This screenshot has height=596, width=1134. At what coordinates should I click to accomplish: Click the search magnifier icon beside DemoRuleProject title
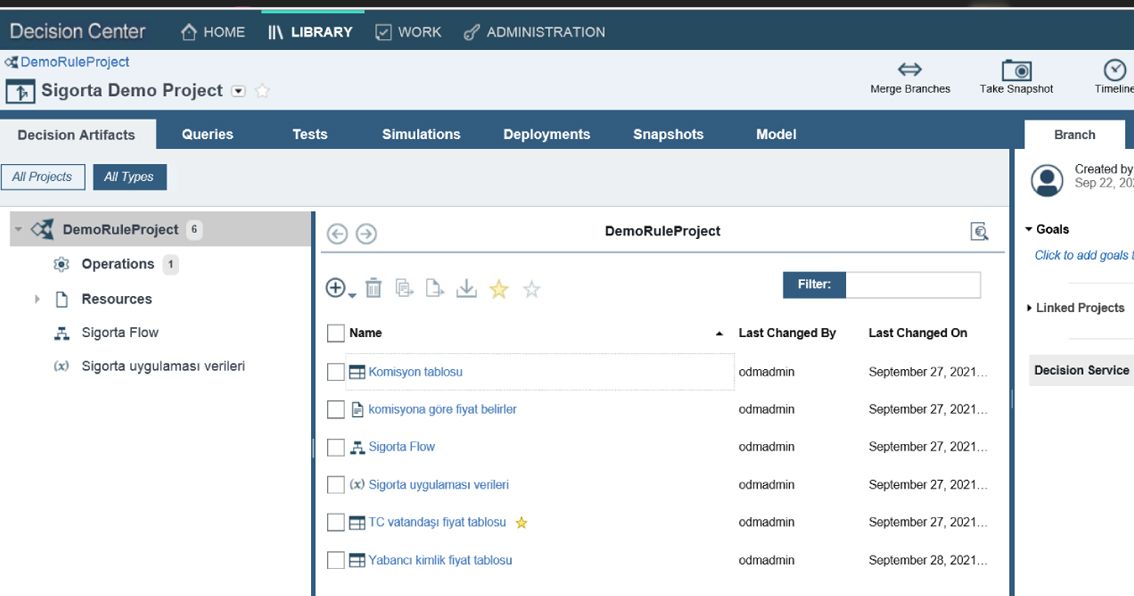pos(979,231)
